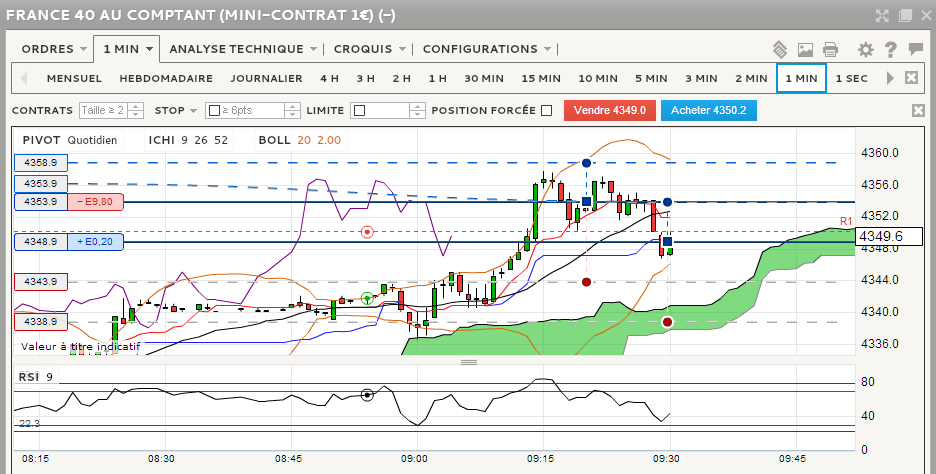Select the 30 MIN timeframe
The image size is (936, 474).
484,78
